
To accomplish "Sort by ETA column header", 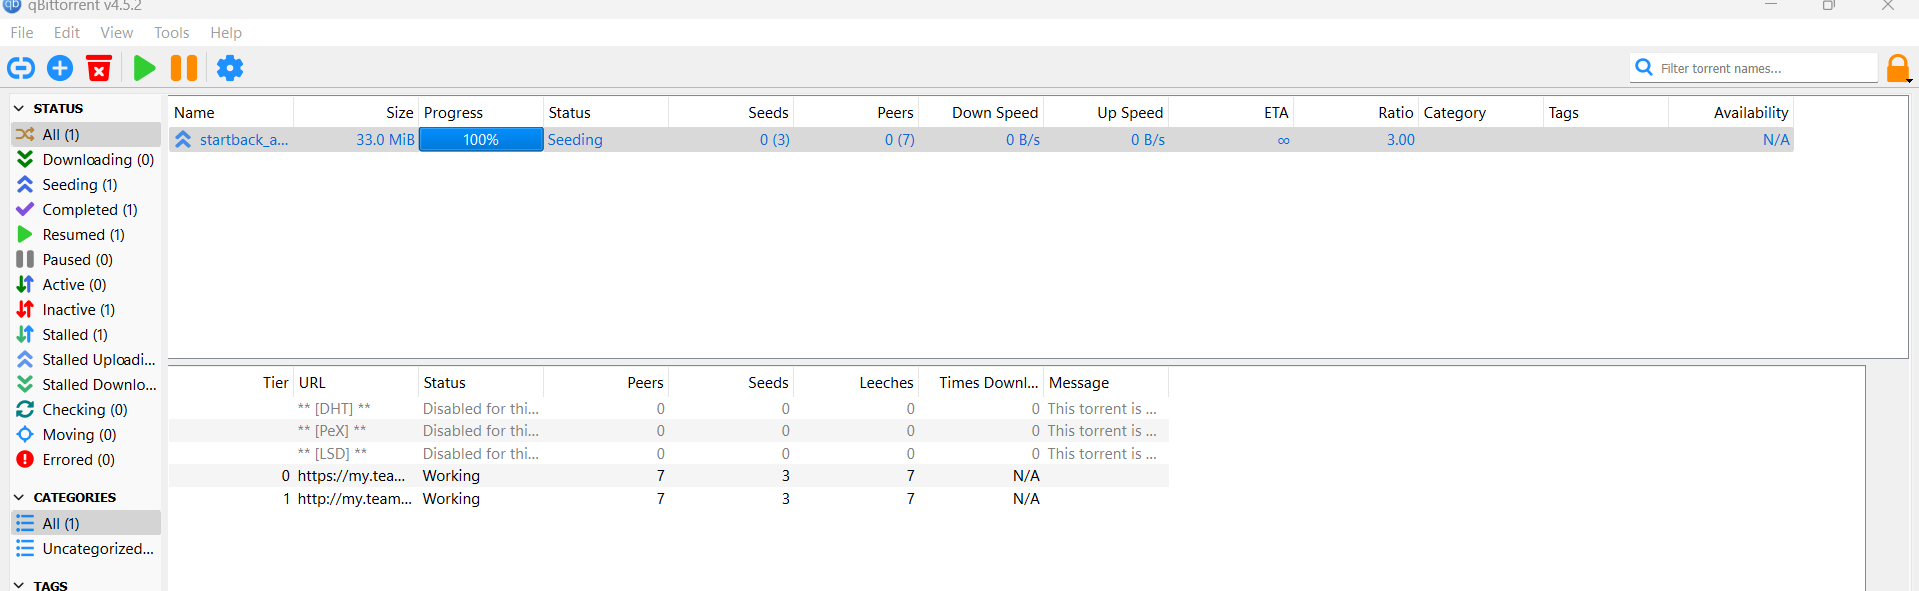I will point(1231,112).
